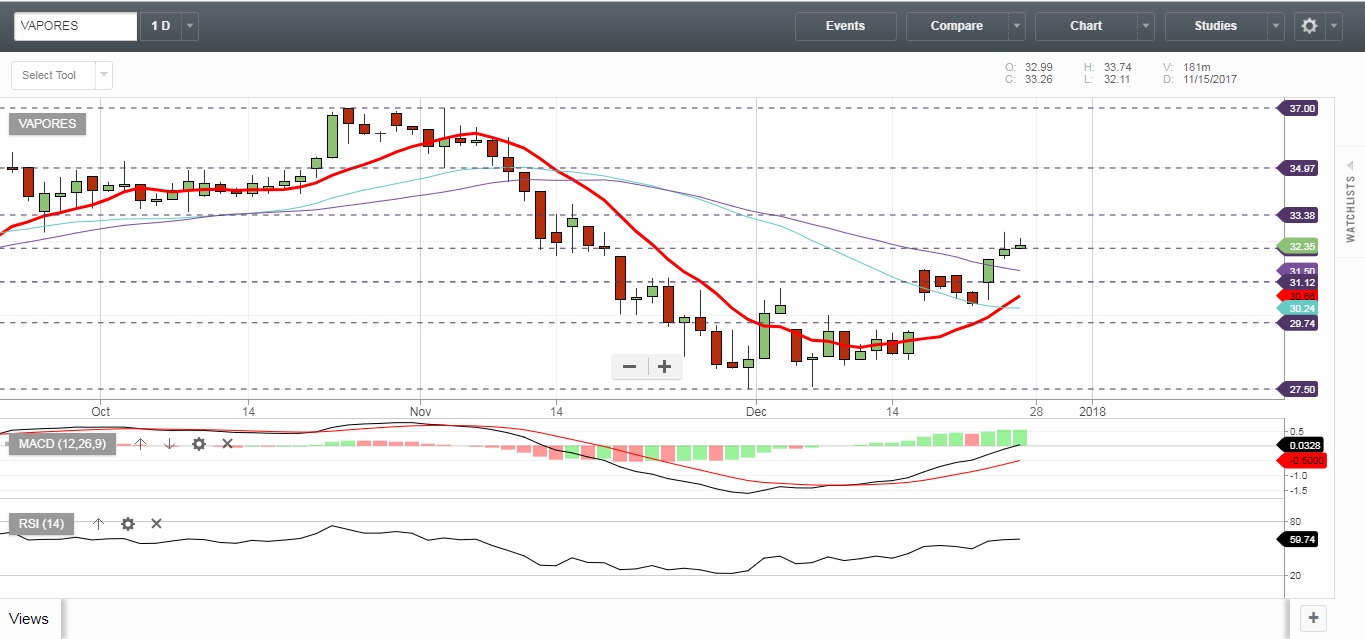Screen dimensions: 1365x639
Task: Open the Select Tool dropdown
Action: 104,75
